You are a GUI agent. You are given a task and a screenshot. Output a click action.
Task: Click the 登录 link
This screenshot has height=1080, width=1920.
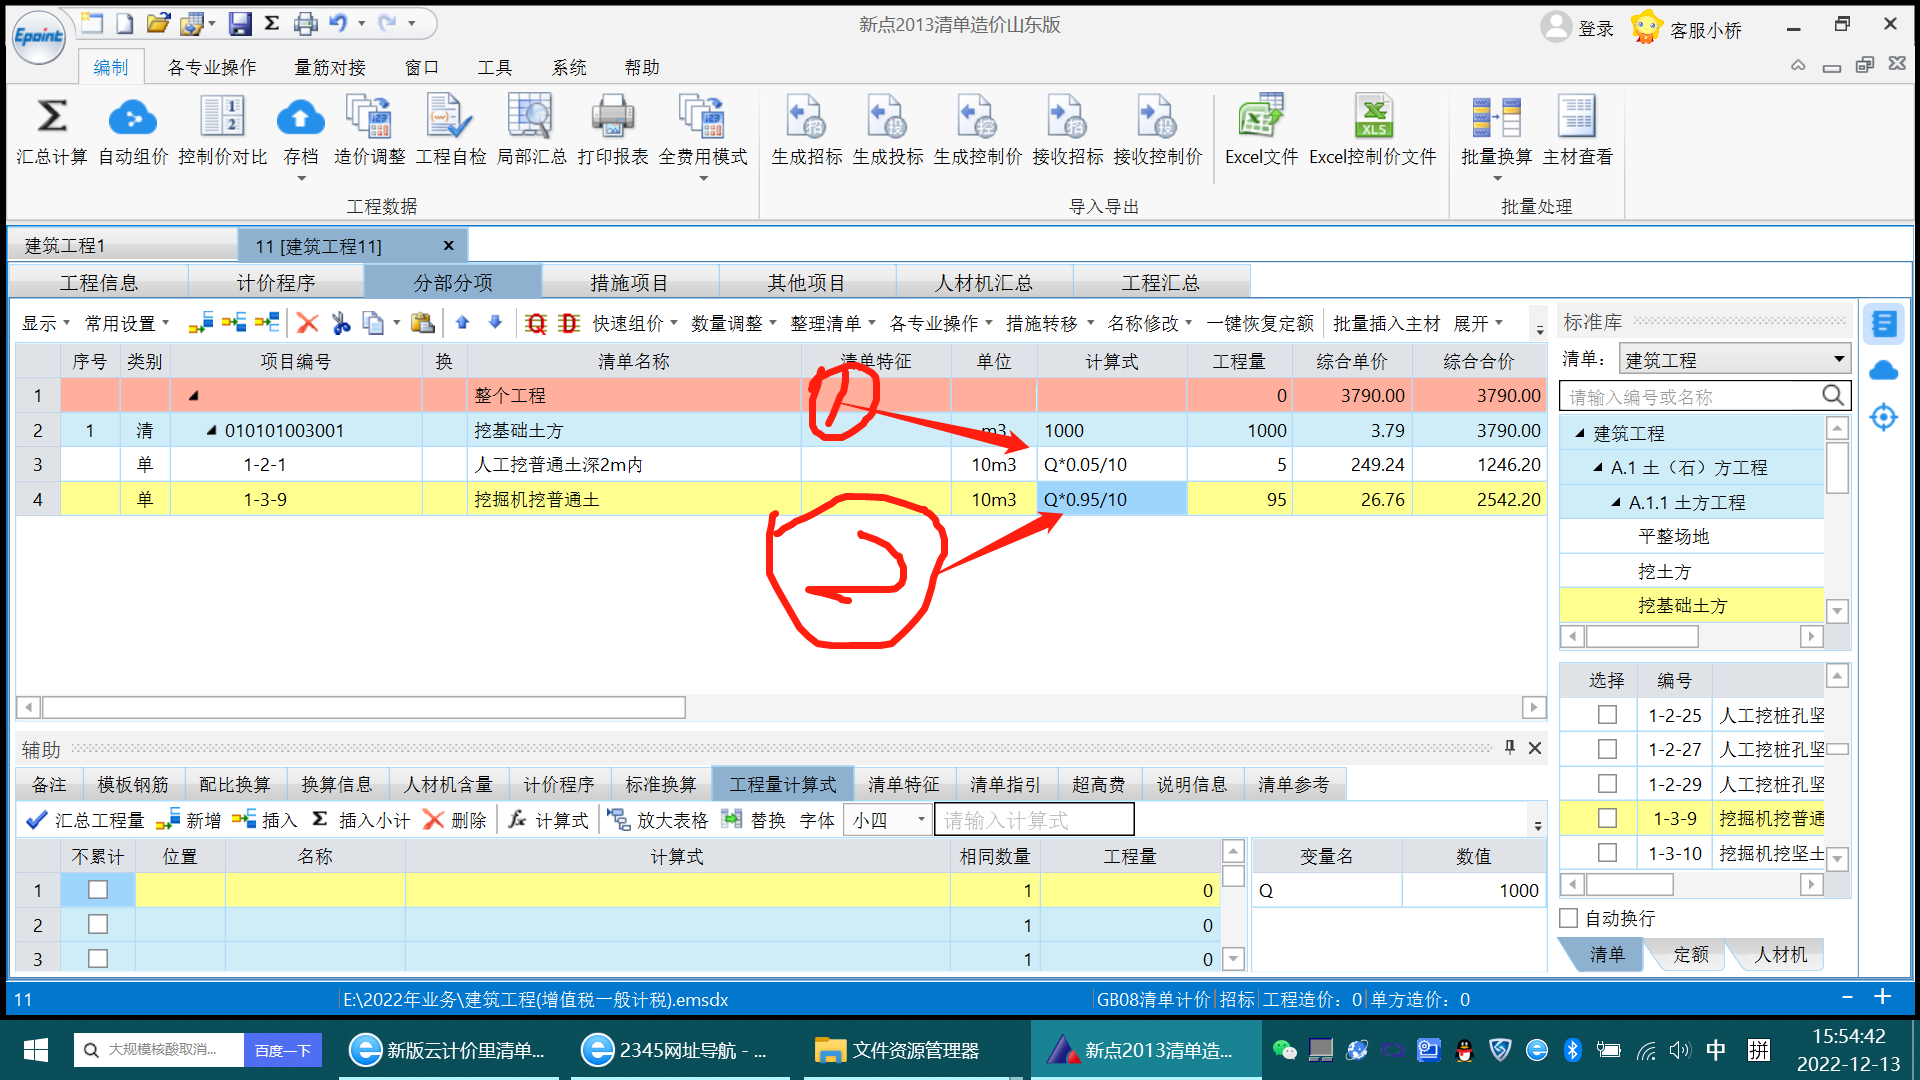[x=1595, y=28]
